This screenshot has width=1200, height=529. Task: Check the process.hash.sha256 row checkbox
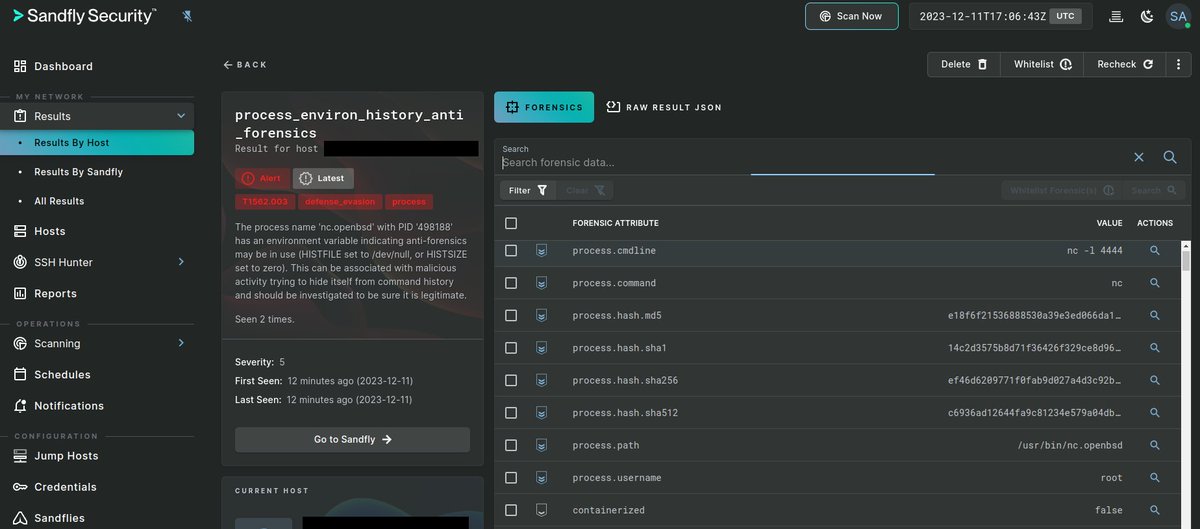point(511,381)
